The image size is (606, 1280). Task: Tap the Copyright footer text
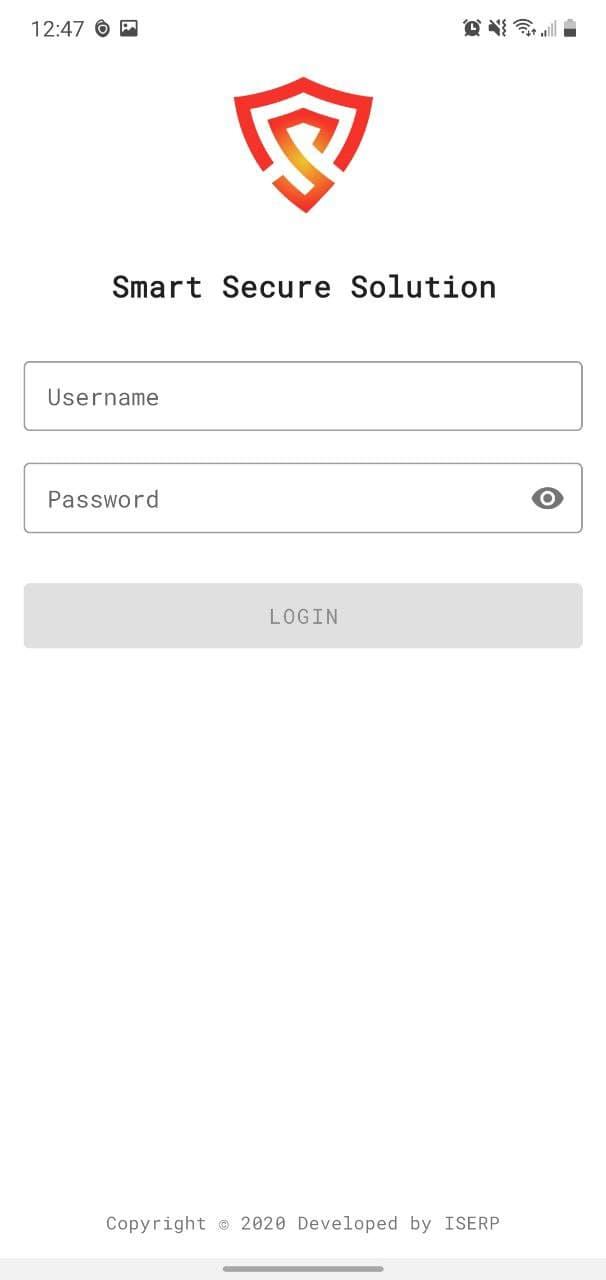click(303, 1223)
